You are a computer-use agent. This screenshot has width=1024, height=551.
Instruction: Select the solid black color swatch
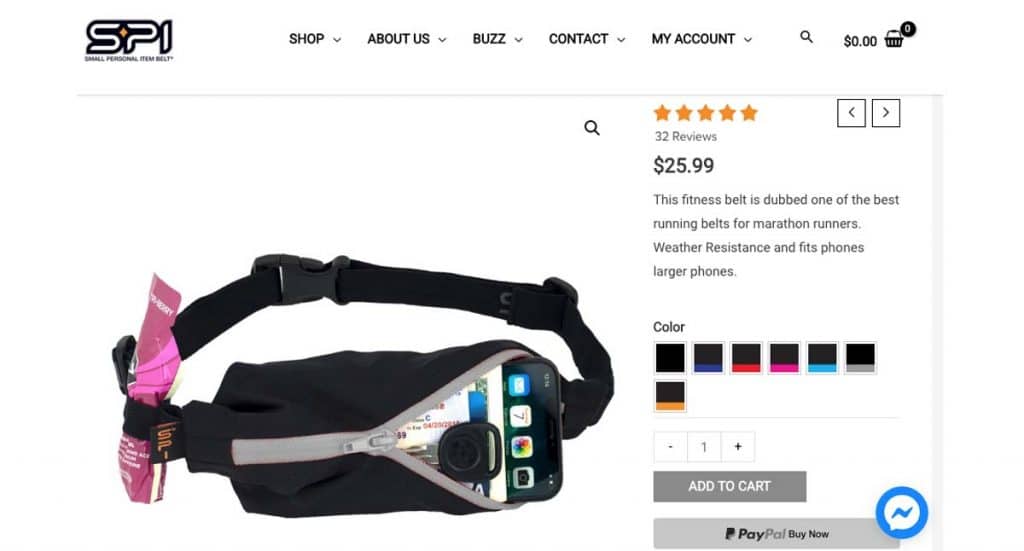click(x=670, y=358)
